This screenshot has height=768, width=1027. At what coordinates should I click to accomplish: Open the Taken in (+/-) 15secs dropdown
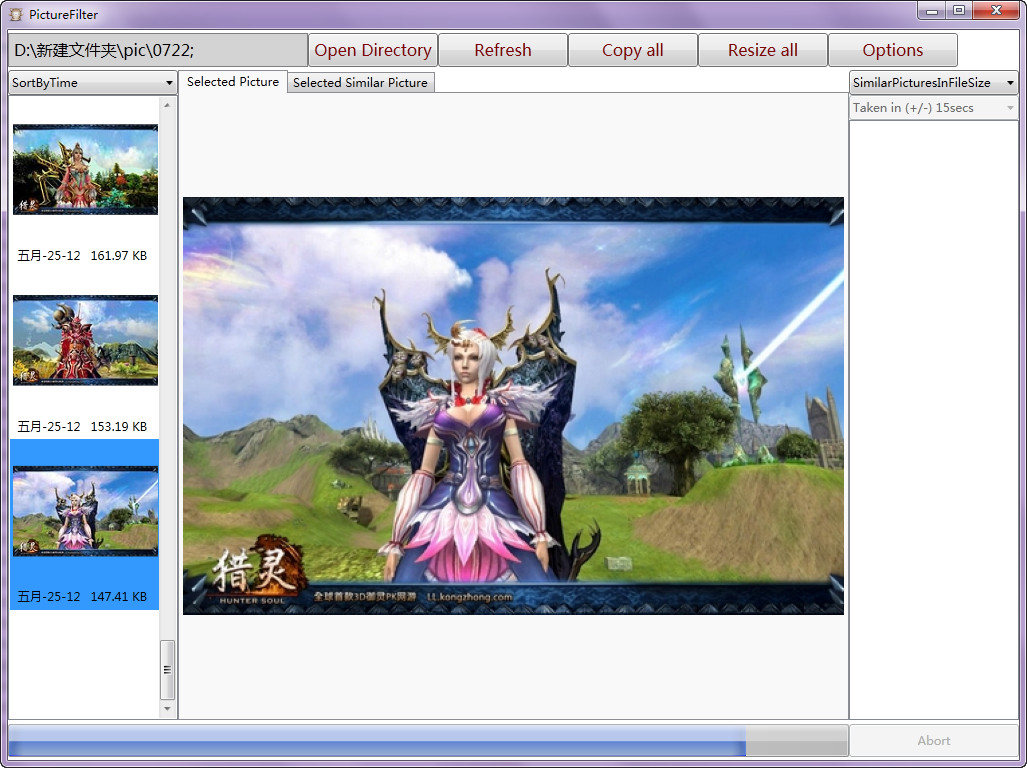pyautogui.click(x=933, y=107)
